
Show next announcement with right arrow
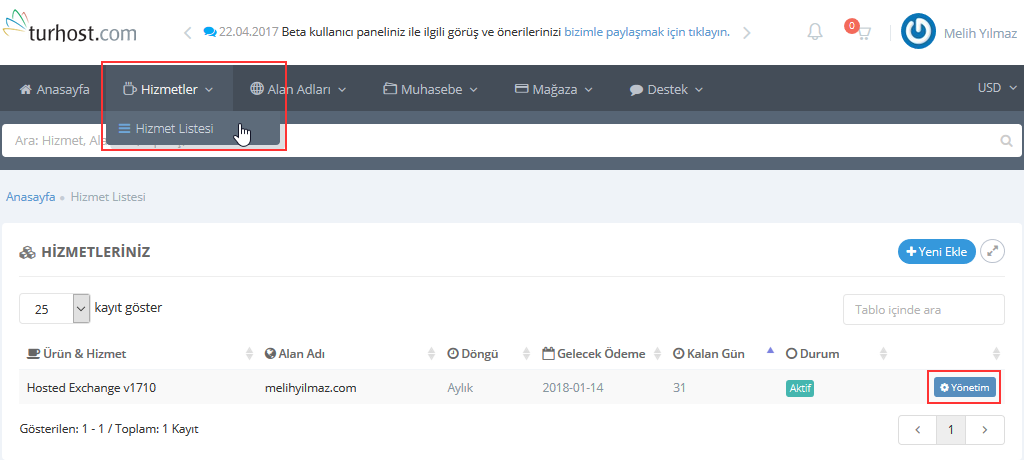[747, 33]
